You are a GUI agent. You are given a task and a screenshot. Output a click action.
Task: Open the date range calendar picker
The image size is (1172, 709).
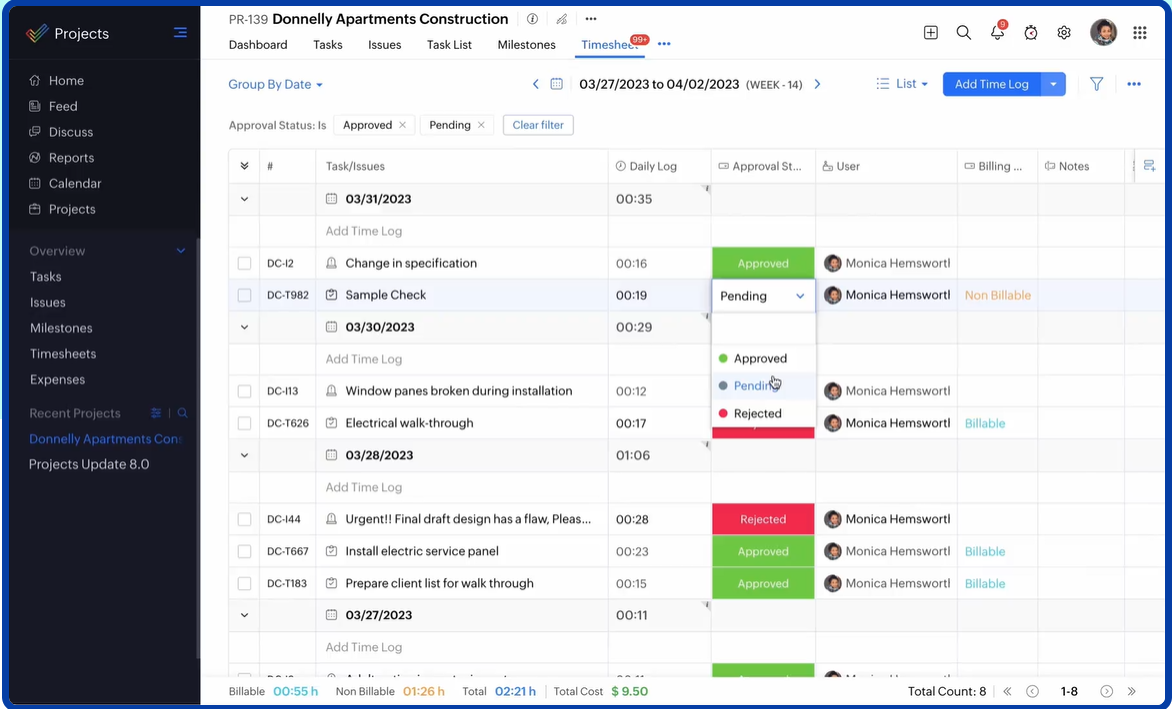tap(557, 85)
